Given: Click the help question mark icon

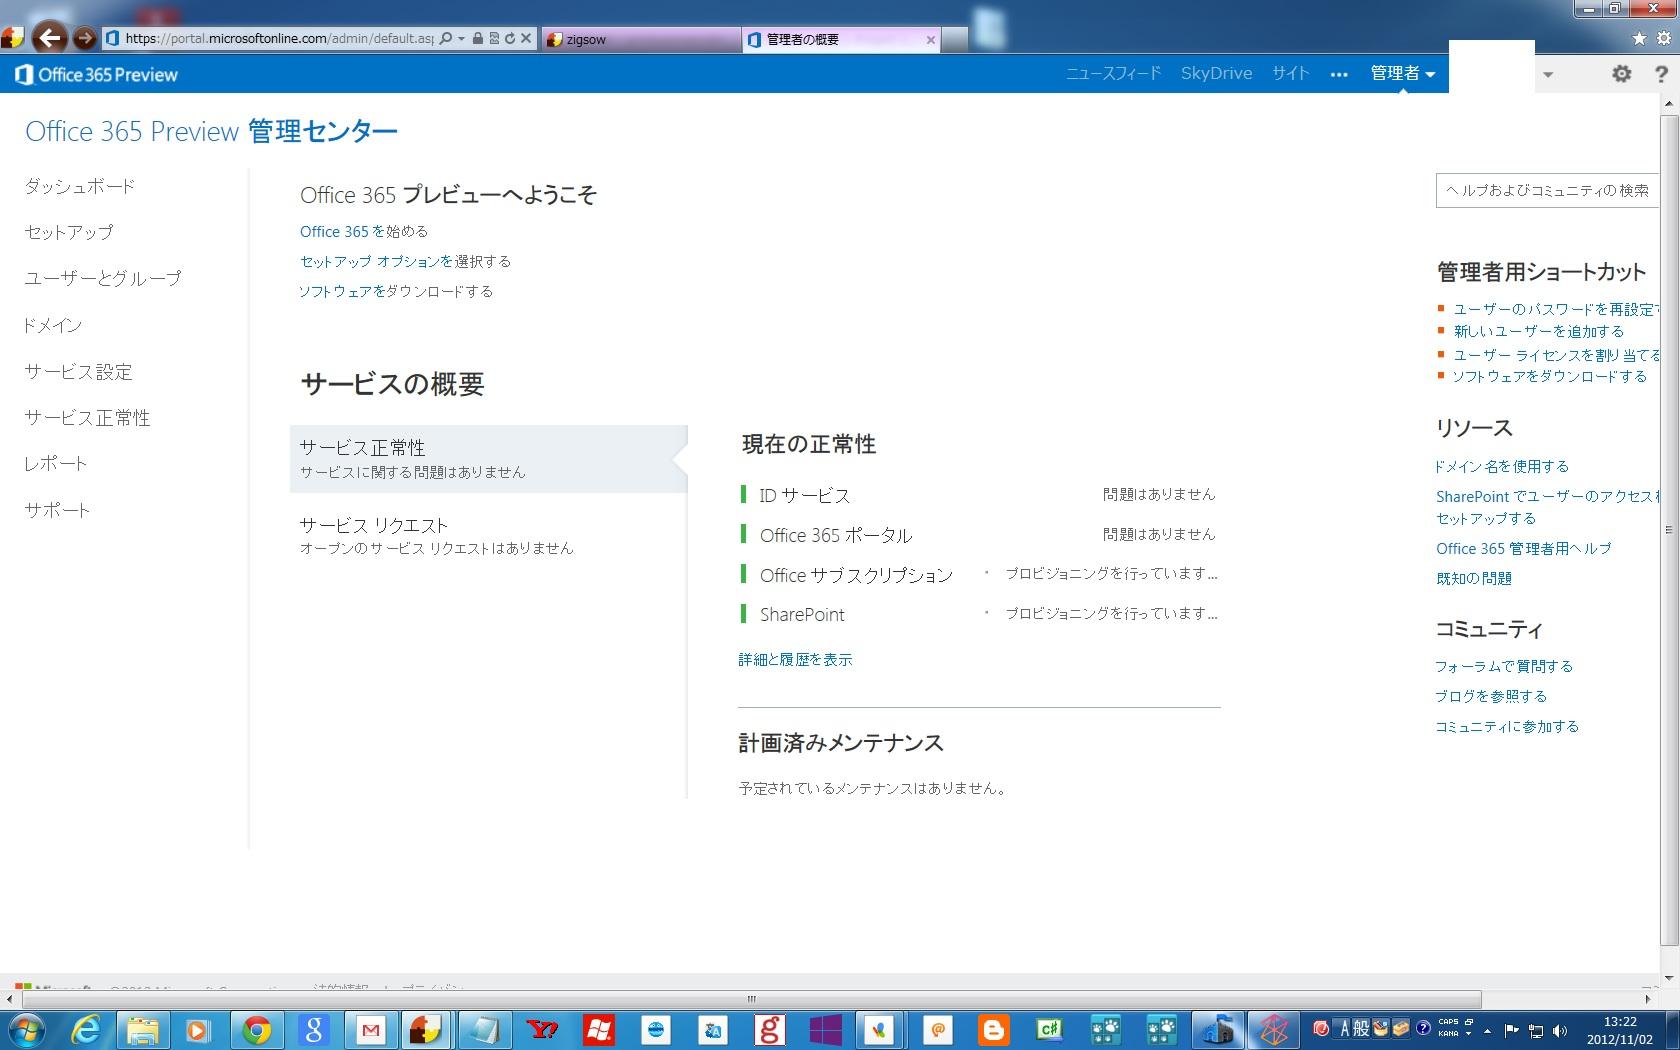Looking at the screenshot, I should tap(1661, 74).
